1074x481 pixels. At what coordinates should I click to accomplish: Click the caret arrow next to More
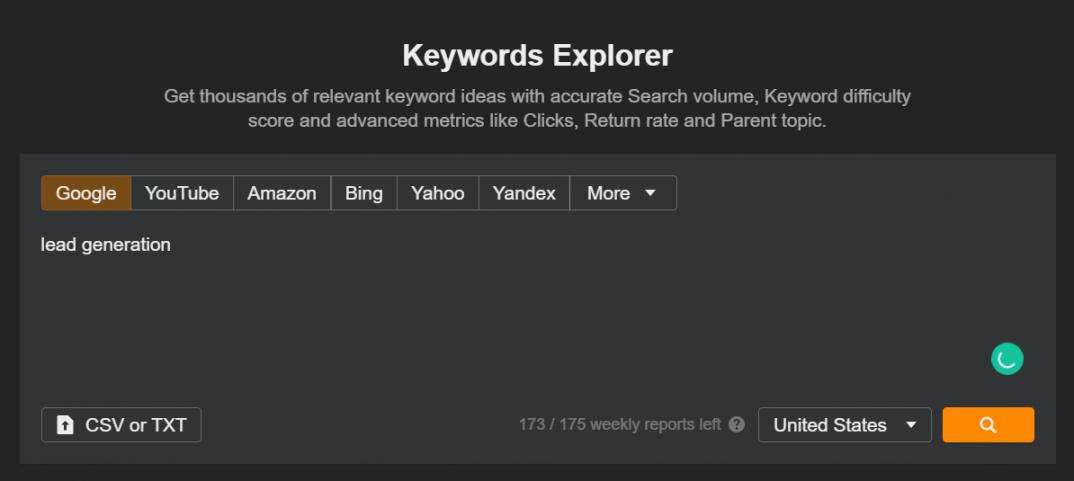[x=650, y=193]
